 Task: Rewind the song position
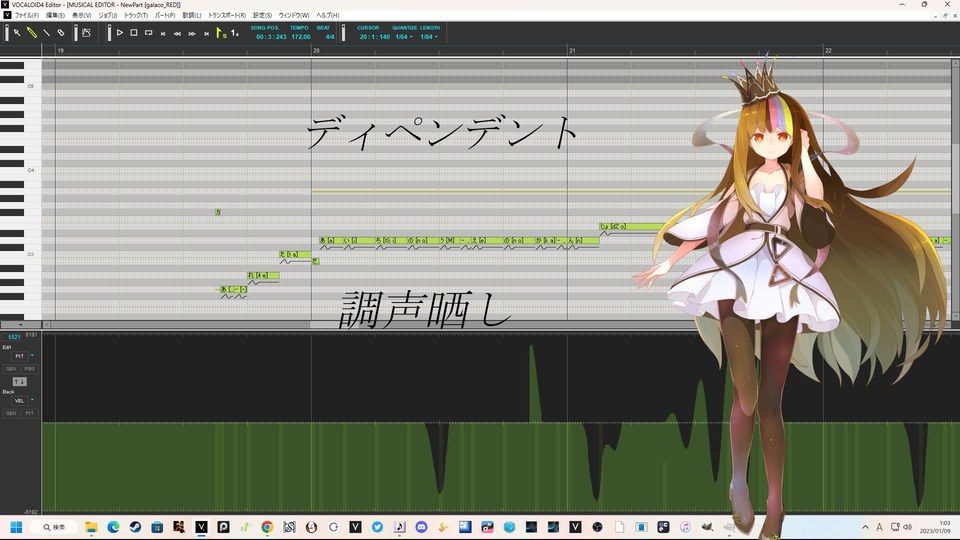(178, 34)
